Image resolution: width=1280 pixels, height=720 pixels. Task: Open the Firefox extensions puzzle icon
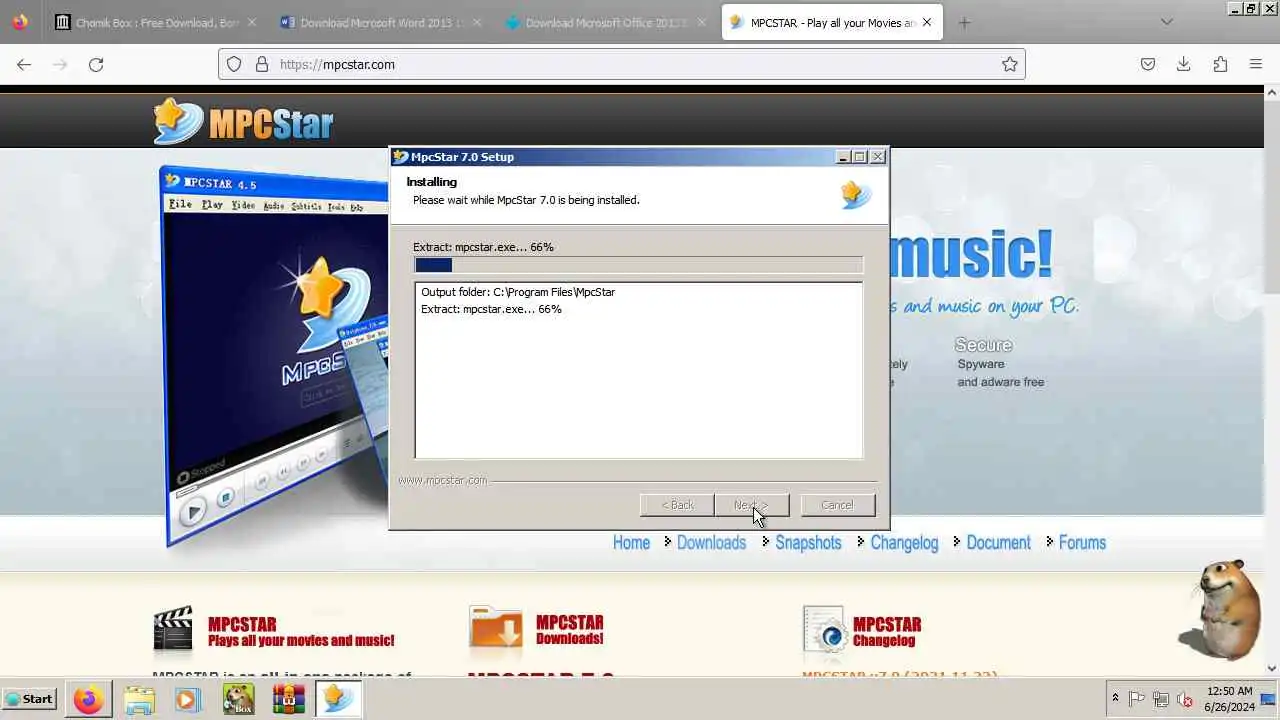pos(1220,64)
